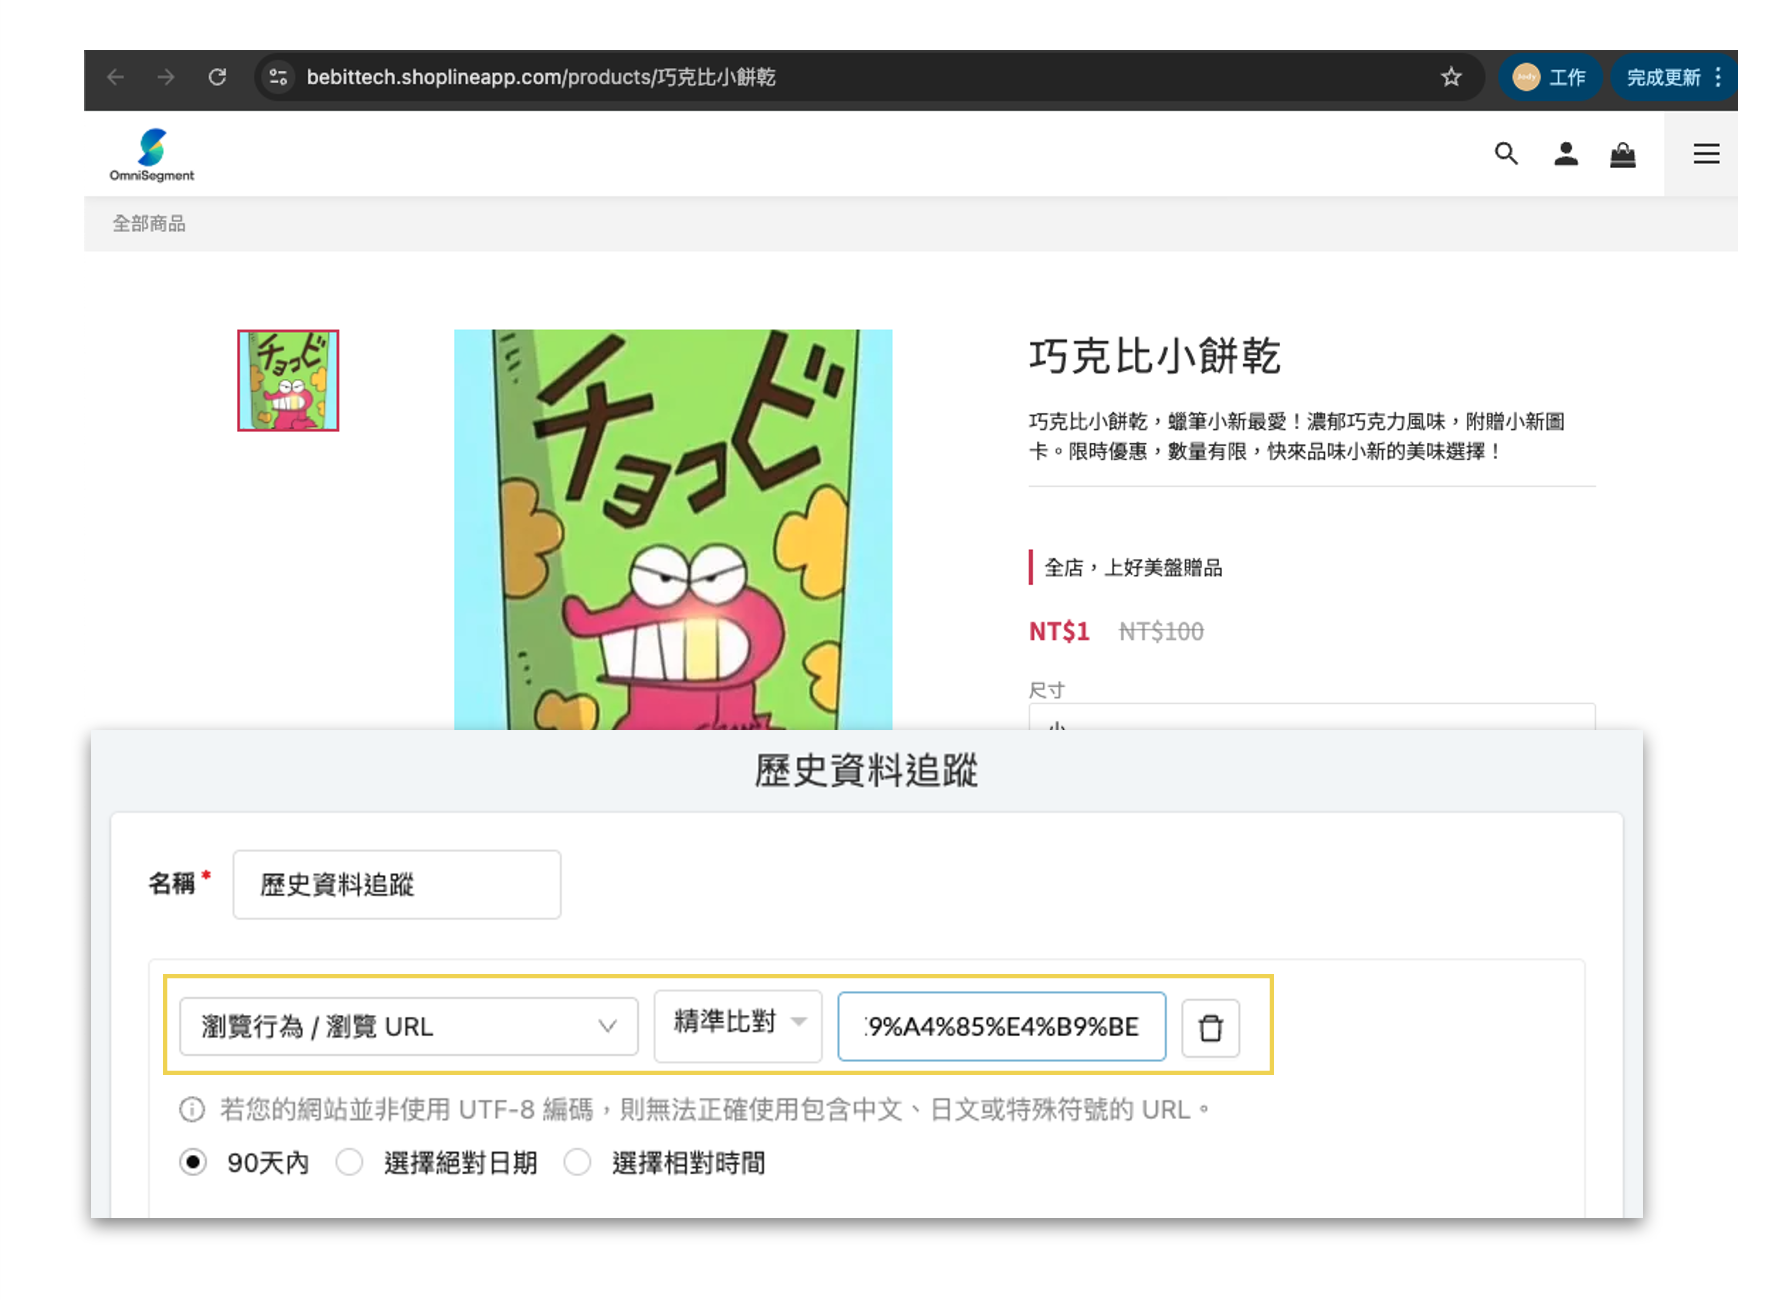
Task: Open the search on the storefront
Action: coord(1506,154)
